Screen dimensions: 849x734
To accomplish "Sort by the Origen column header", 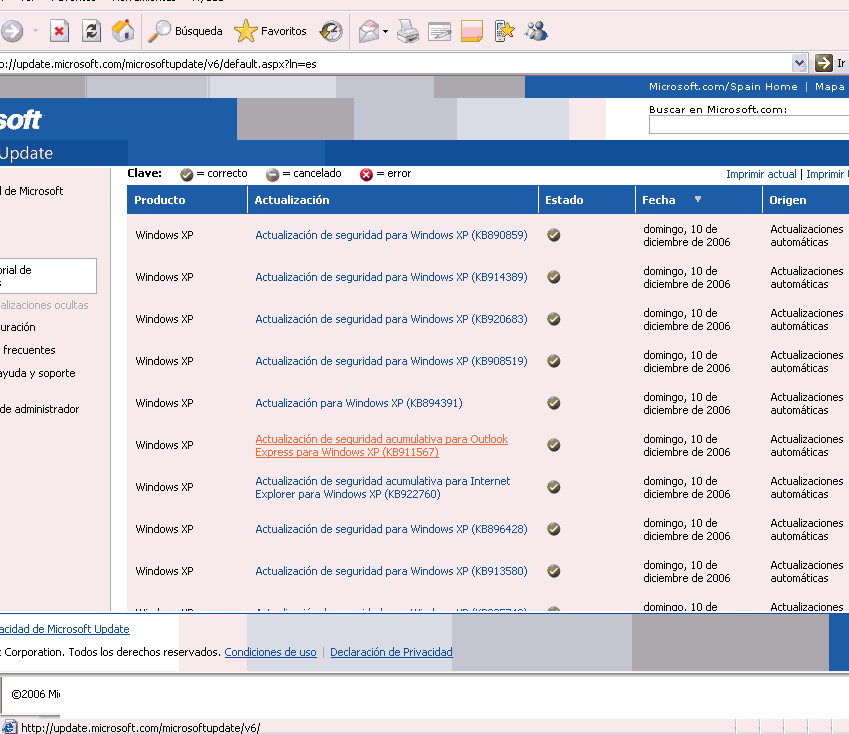I will click(788, 200).
